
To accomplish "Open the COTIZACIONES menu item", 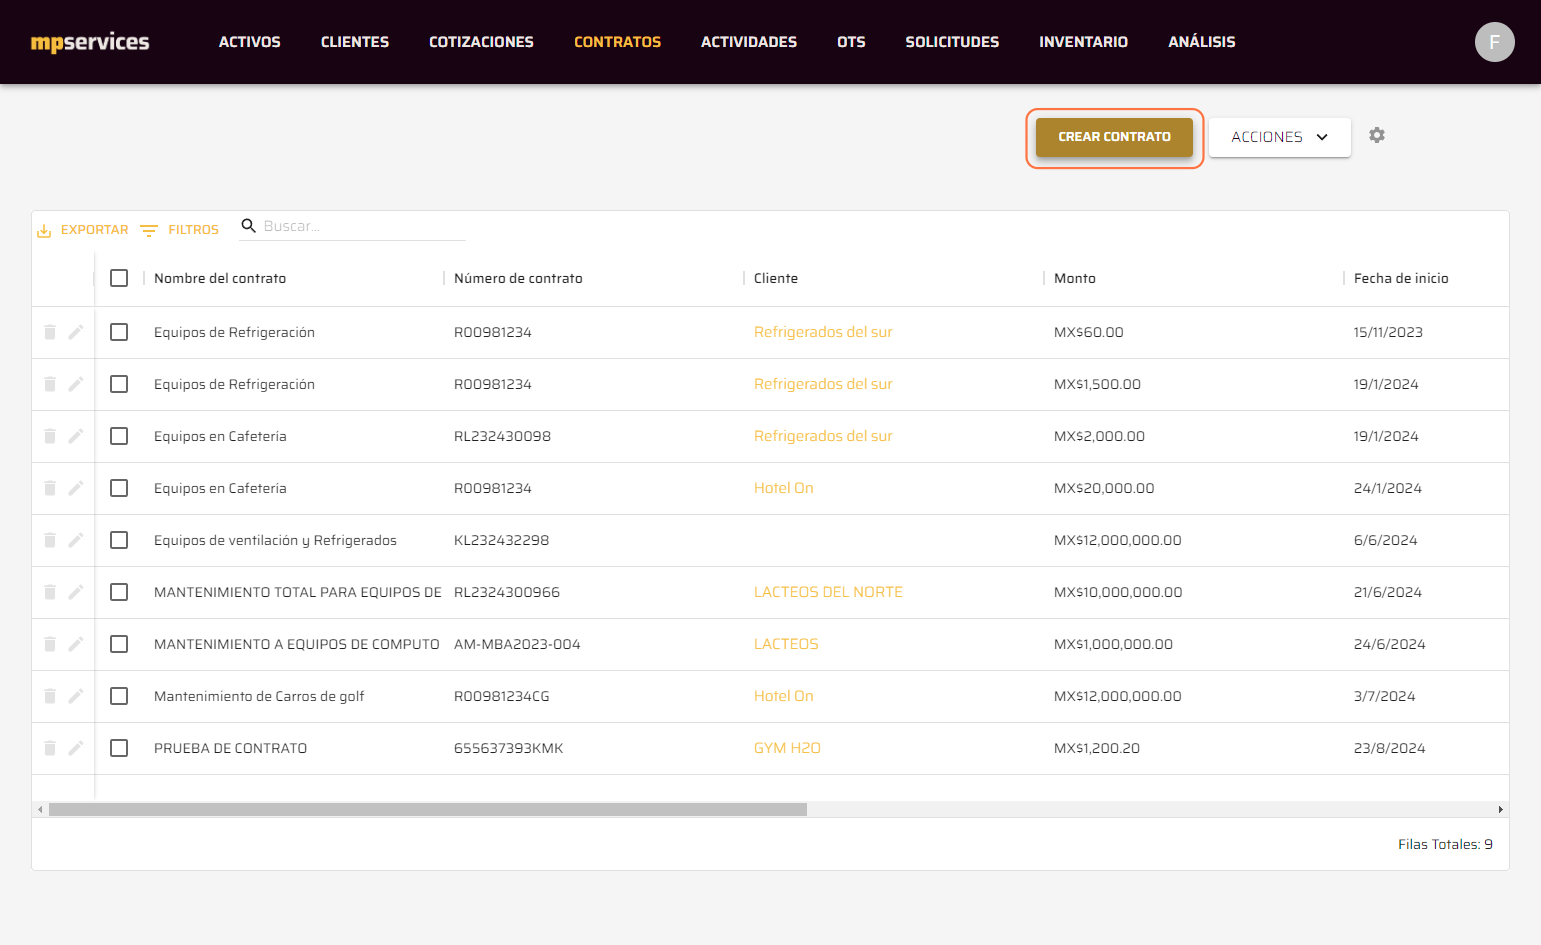I will pos(481,42).
